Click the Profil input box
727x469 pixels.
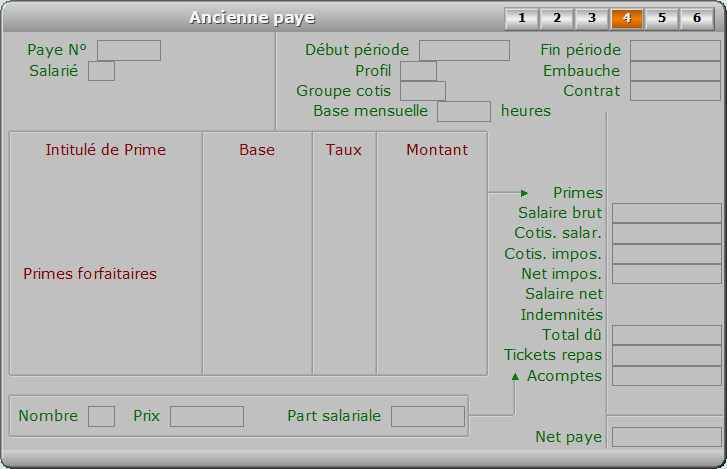418,71
